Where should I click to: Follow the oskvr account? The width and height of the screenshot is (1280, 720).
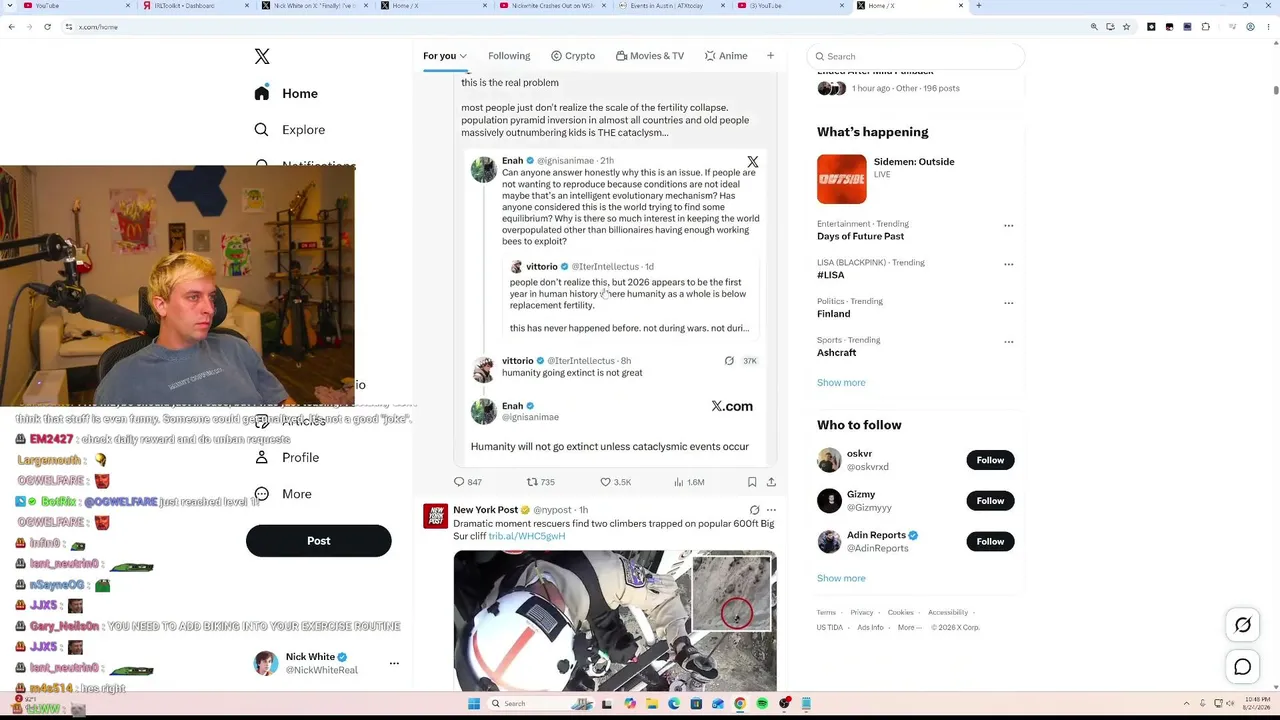click(x=990, y=460)
